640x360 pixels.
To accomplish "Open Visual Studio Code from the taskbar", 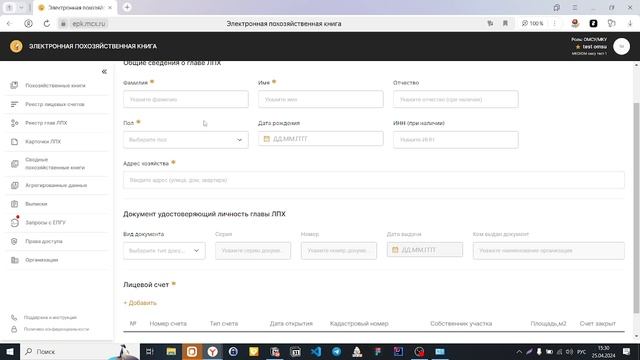I will tap(316, 351).
